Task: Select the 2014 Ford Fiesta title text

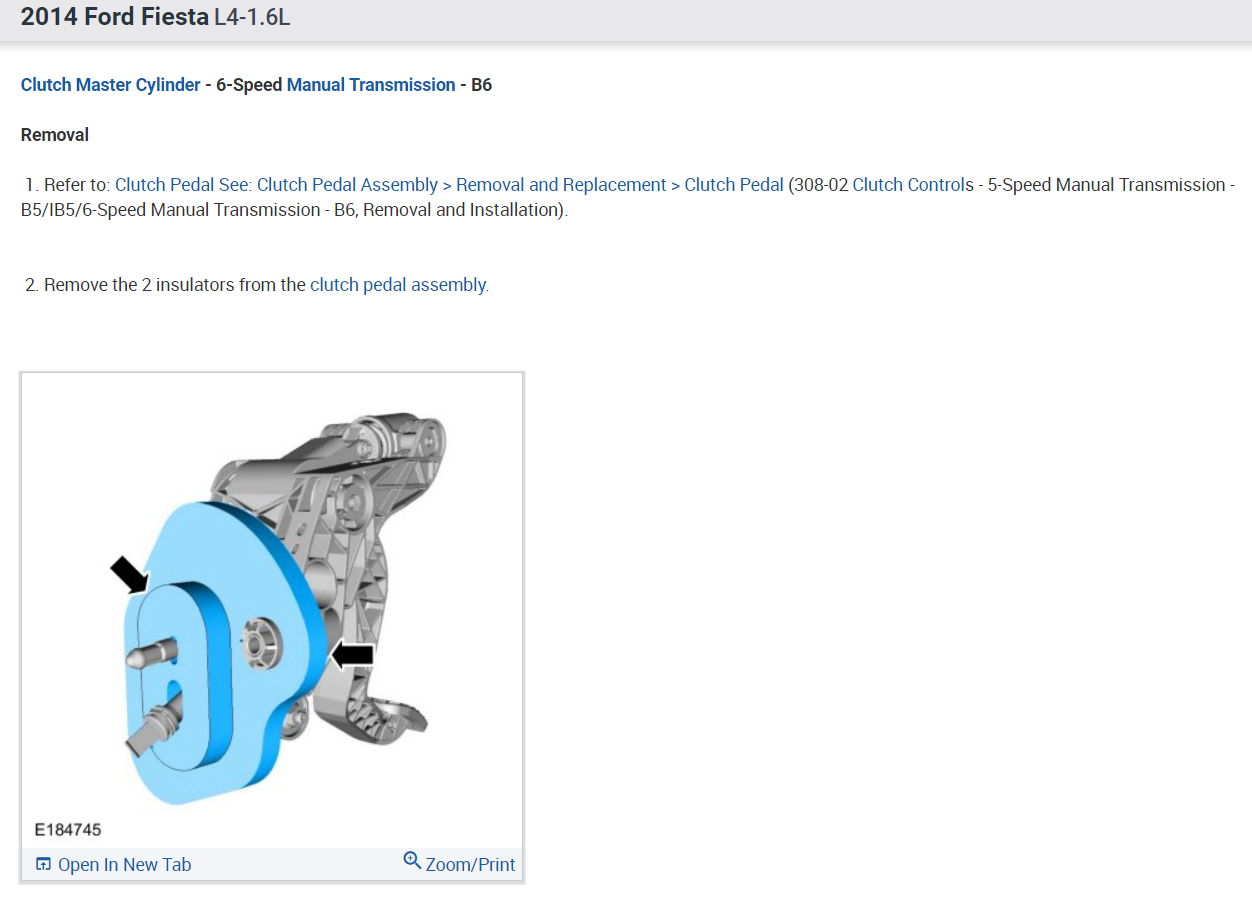Action: click(115, 17)
